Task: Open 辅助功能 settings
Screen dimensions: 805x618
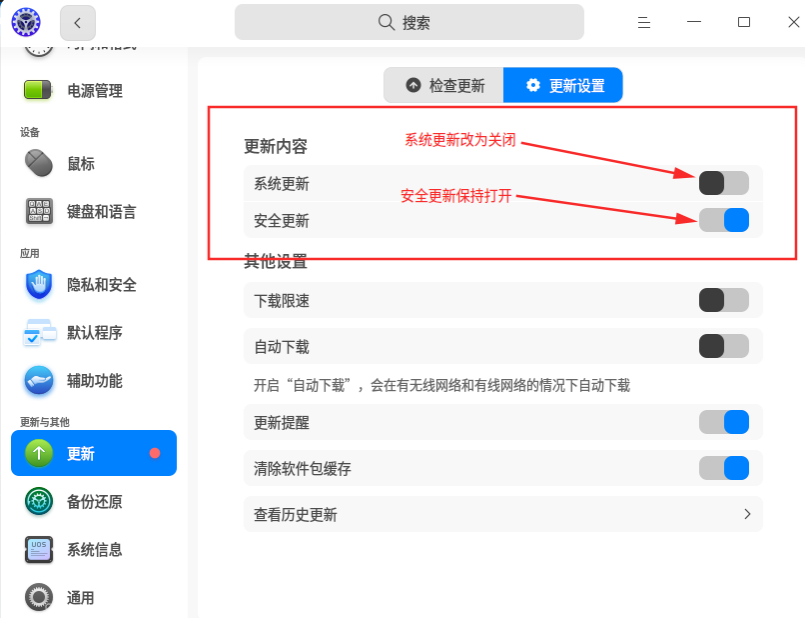Action: tap(94, 381)
